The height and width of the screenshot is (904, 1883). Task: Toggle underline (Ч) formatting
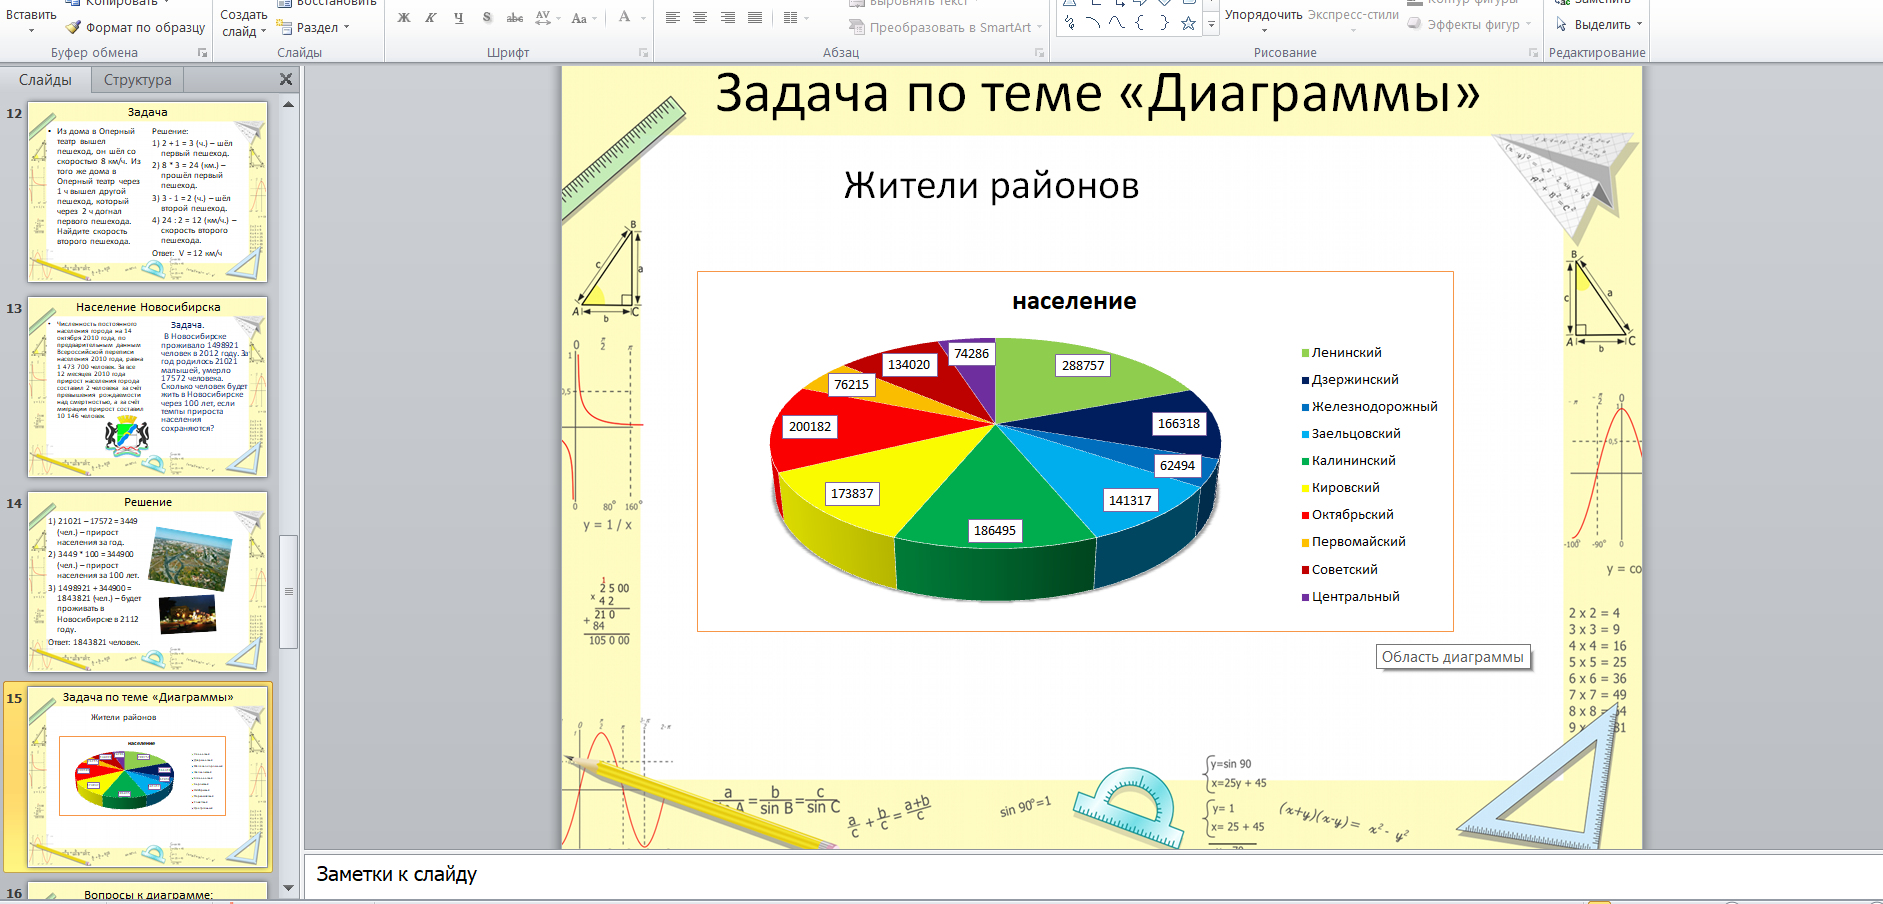click(458, 18)
